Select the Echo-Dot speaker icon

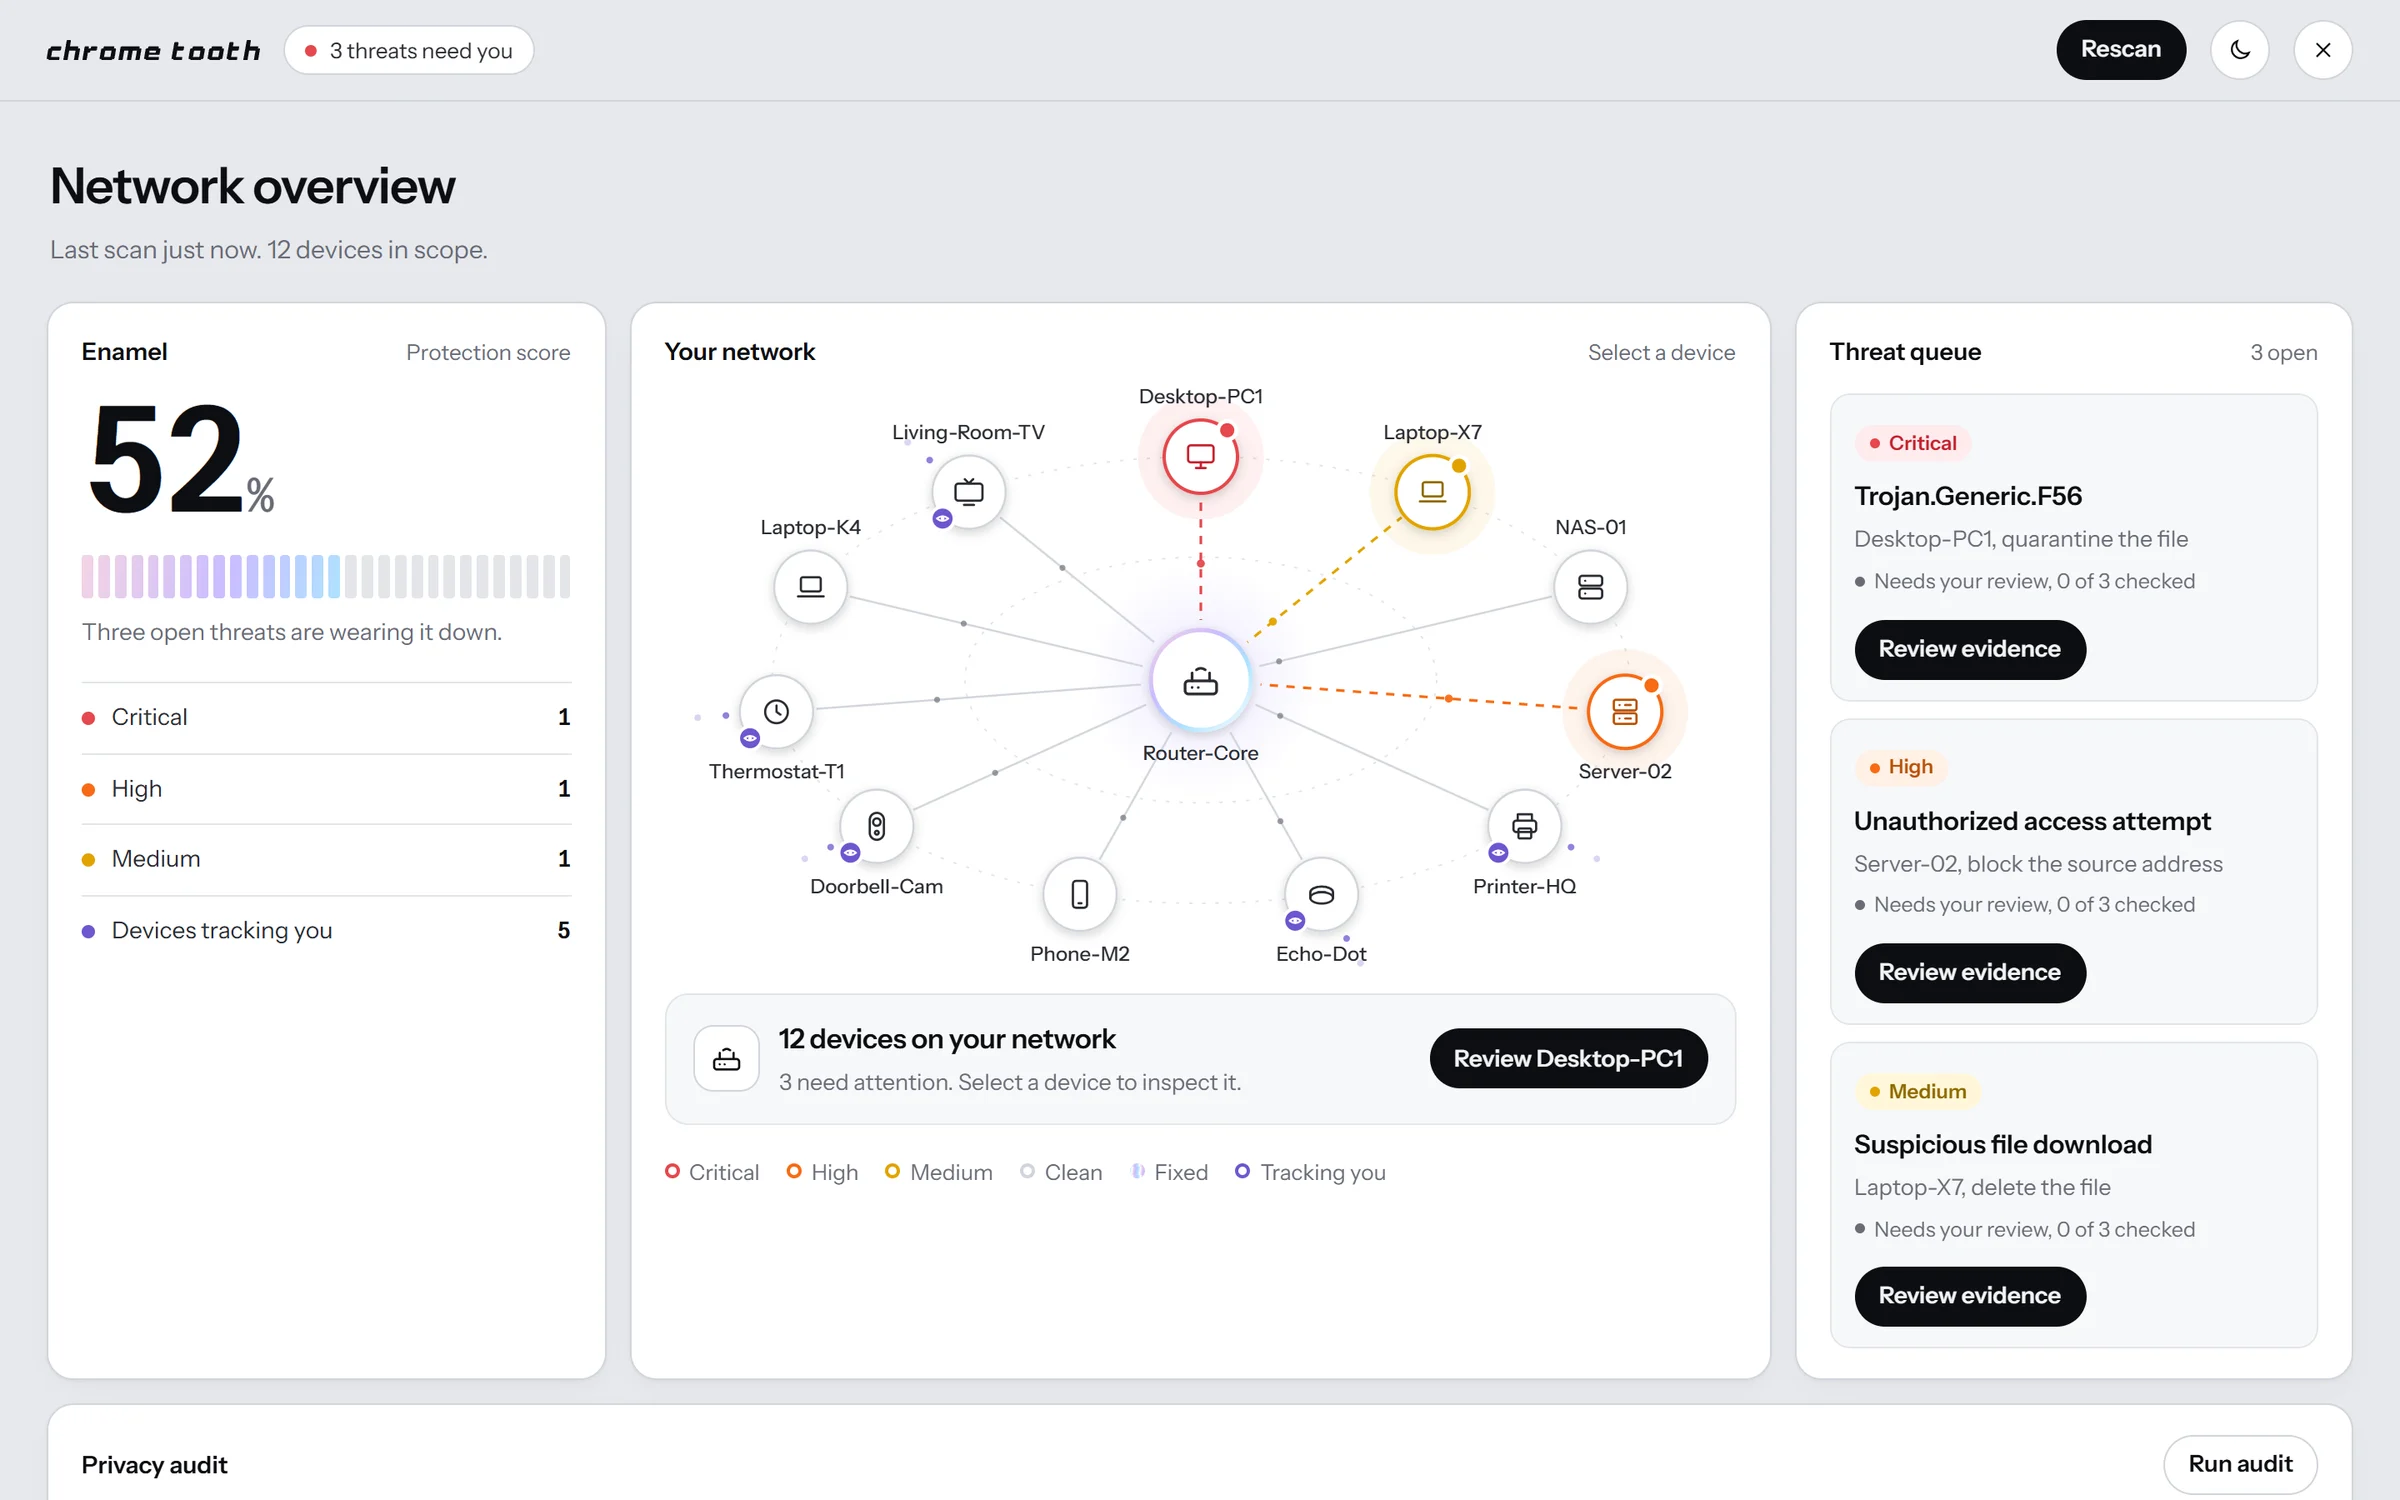pyautogui.click(x=1321, y=894)
